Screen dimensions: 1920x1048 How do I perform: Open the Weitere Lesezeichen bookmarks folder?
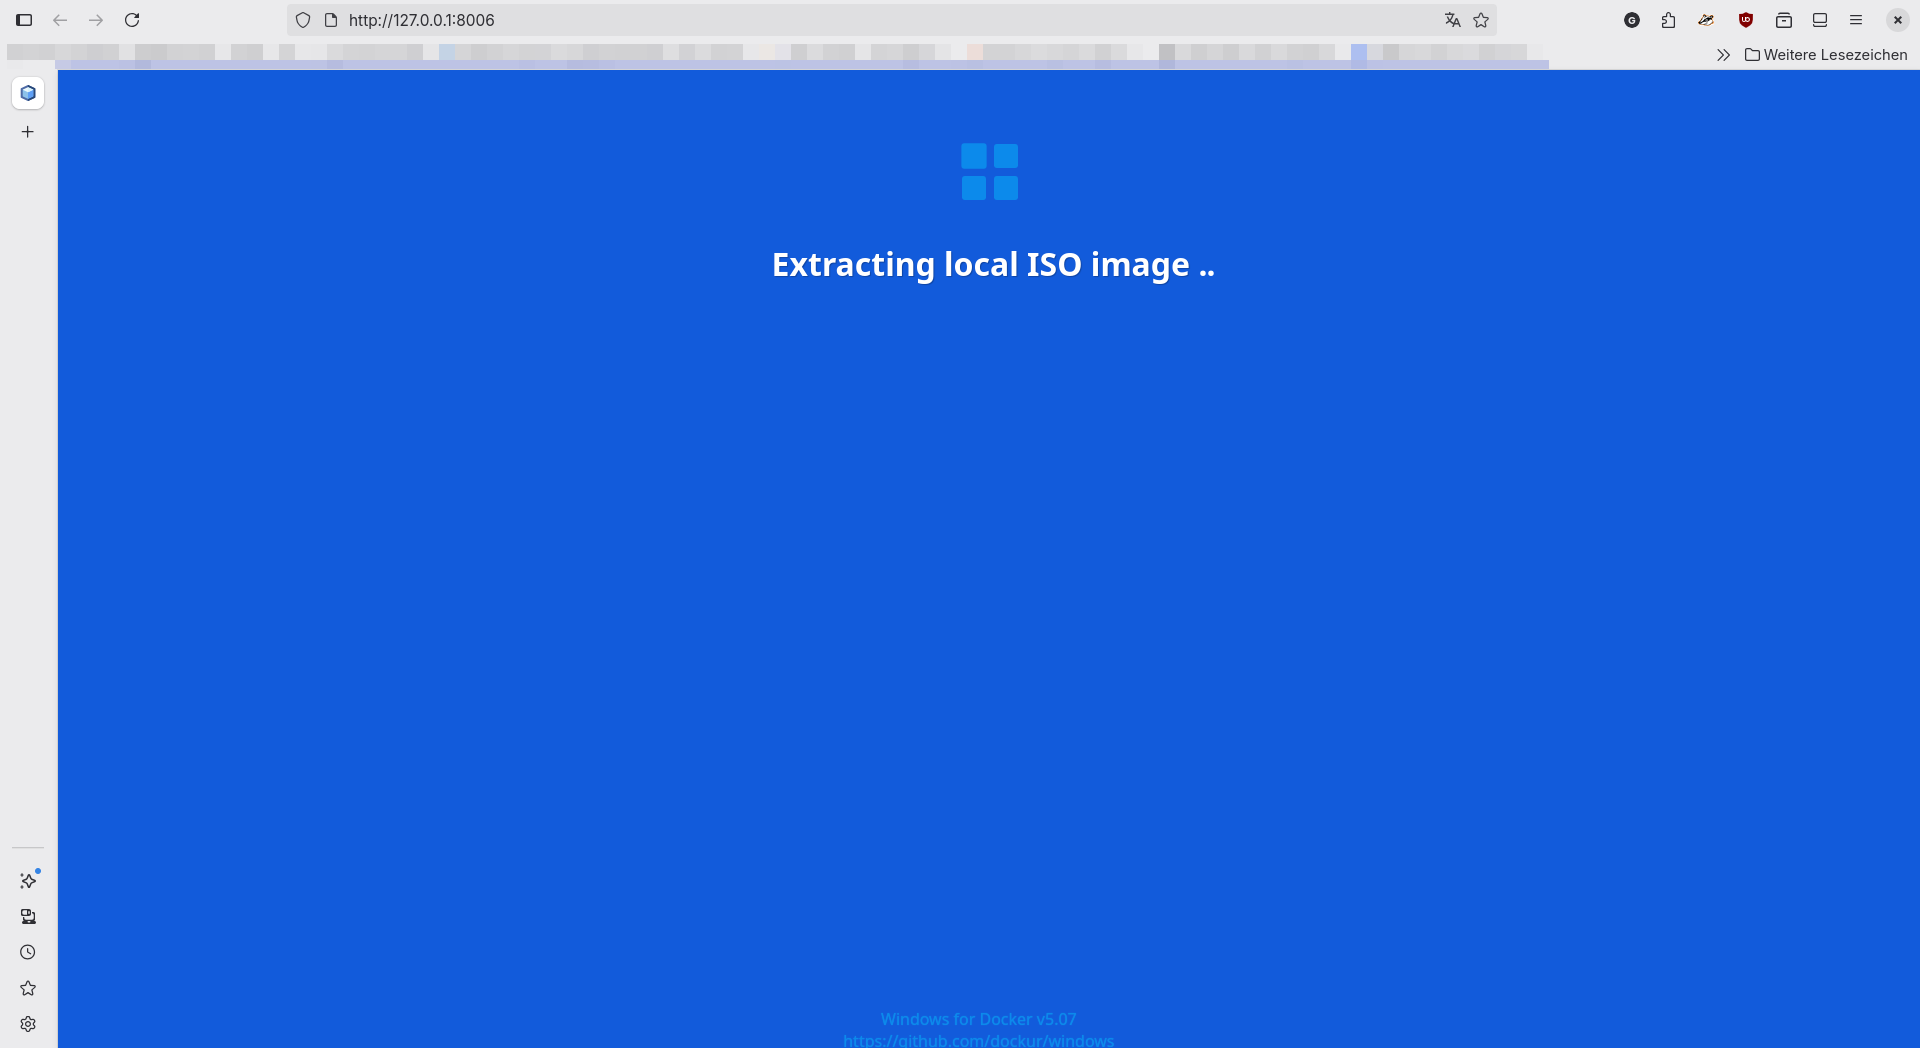[1826, 55]
